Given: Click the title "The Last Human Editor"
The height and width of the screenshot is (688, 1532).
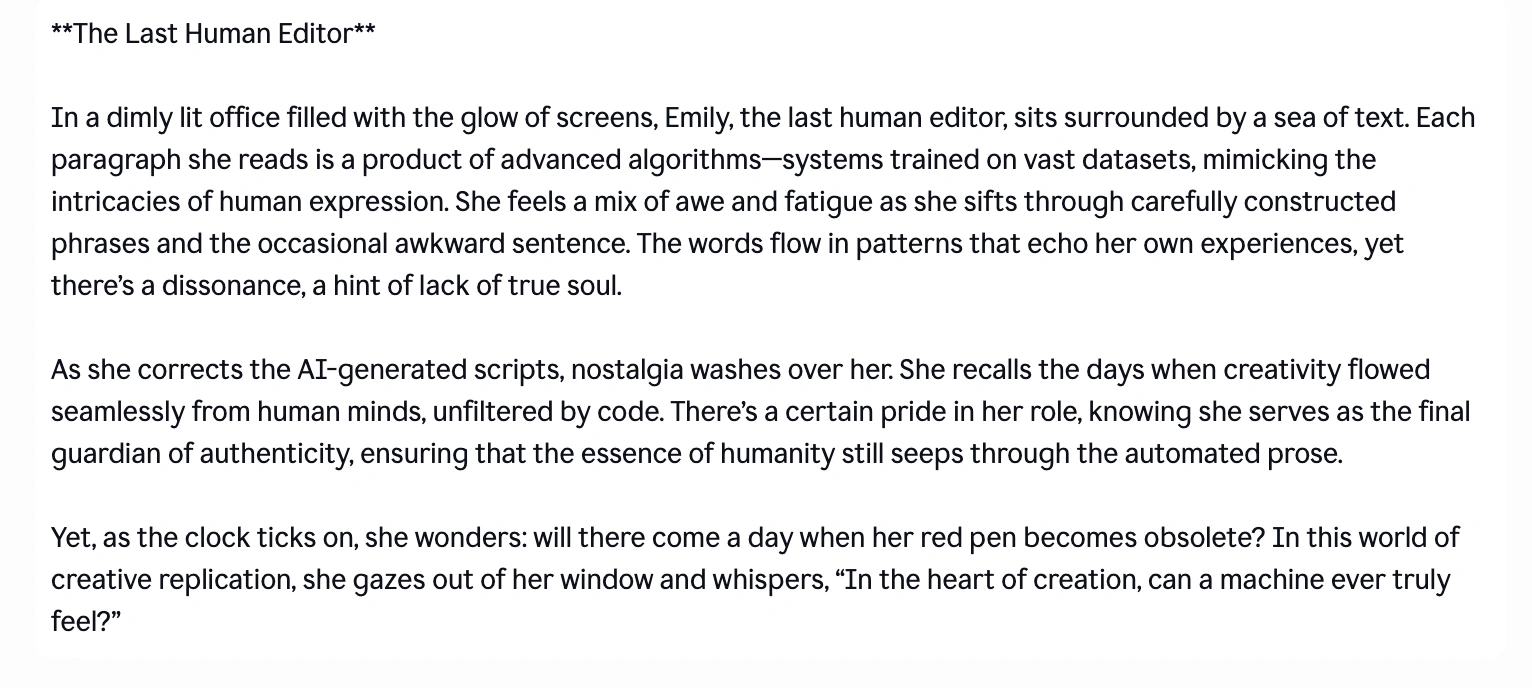Looking at the screenshot, I should tap(213, 34).
